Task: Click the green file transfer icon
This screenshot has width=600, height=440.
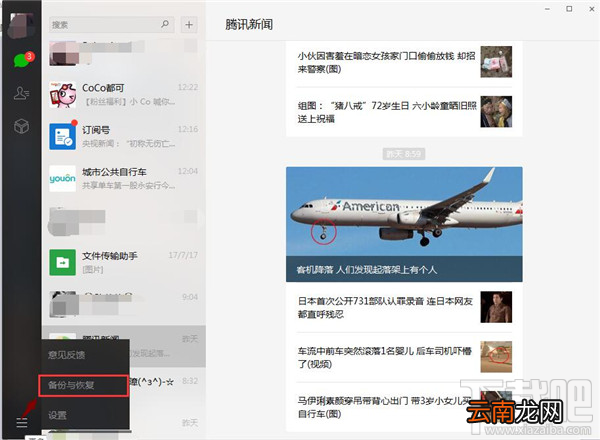Action: point(63,262)
